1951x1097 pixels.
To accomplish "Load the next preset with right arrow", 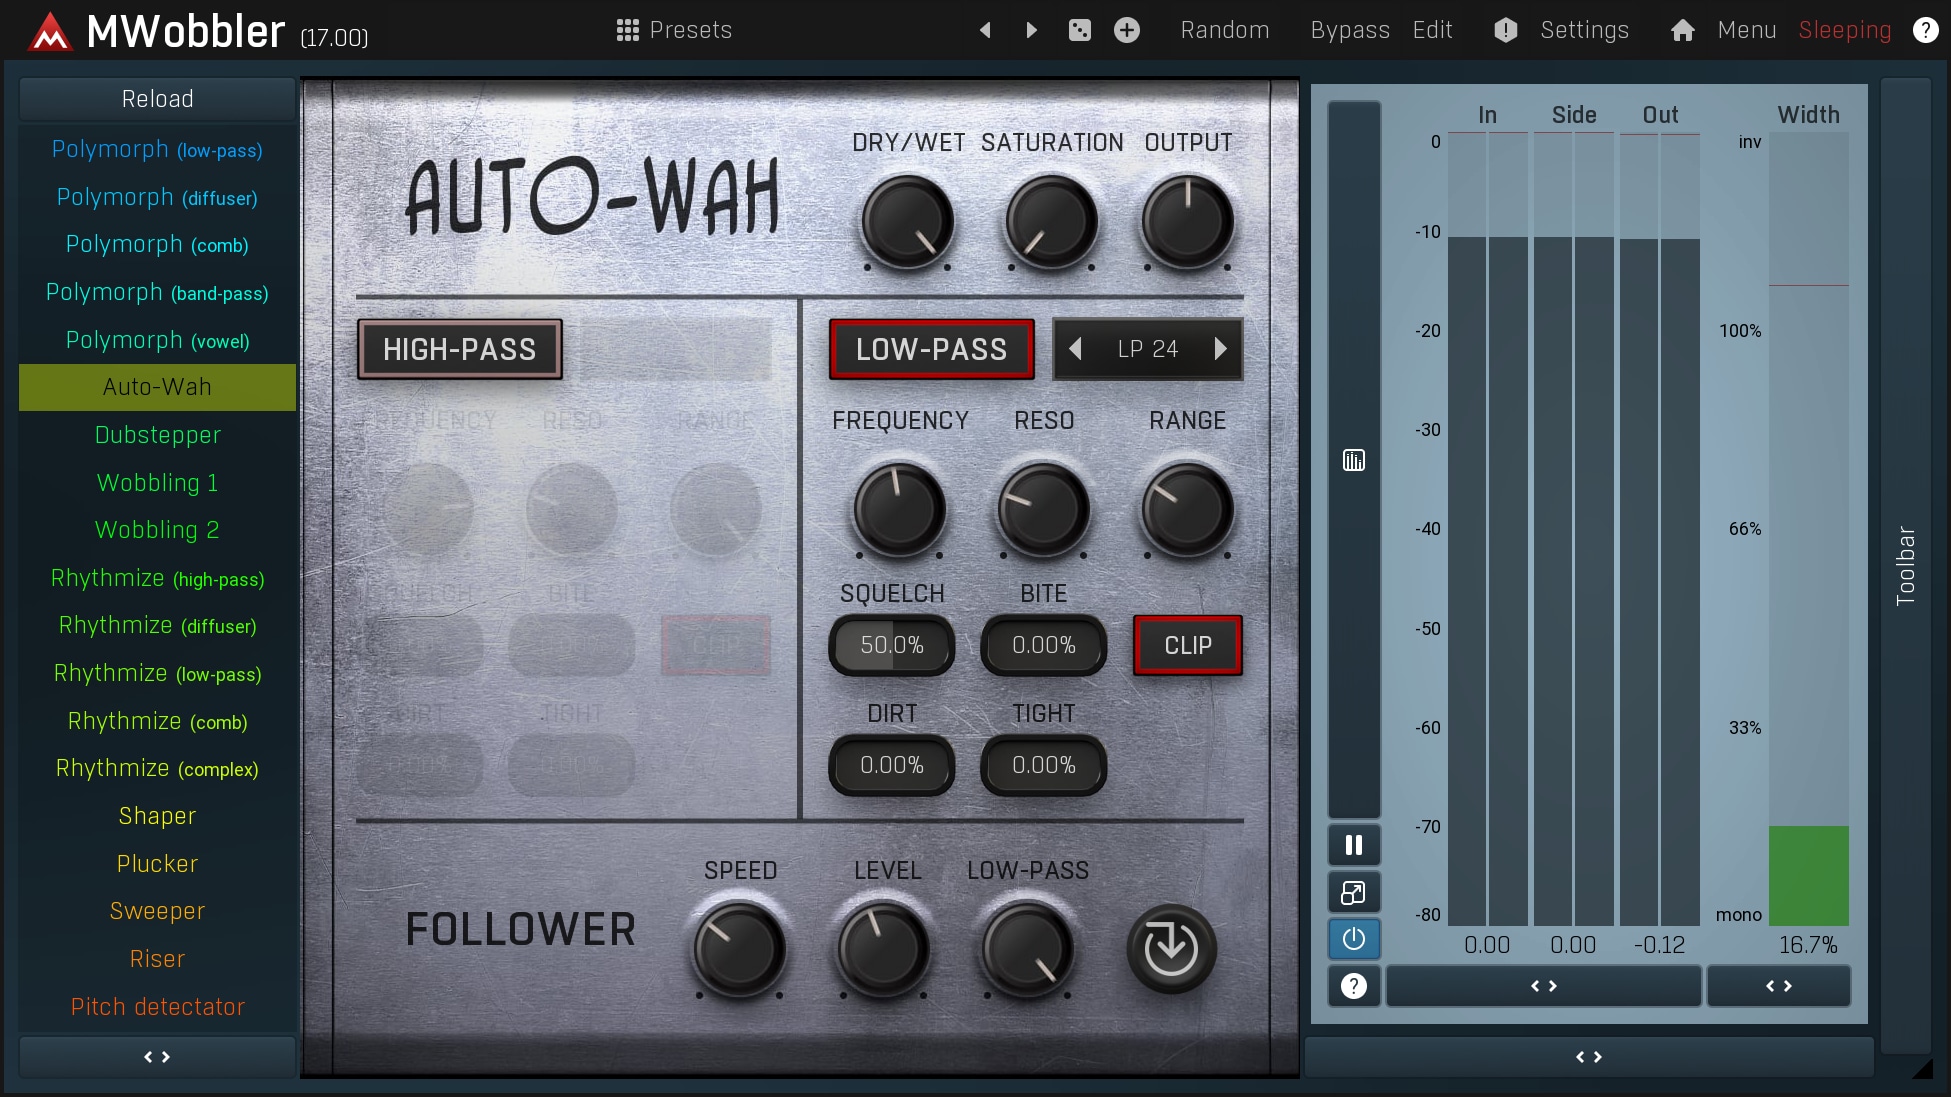I will click(1032, 30).
